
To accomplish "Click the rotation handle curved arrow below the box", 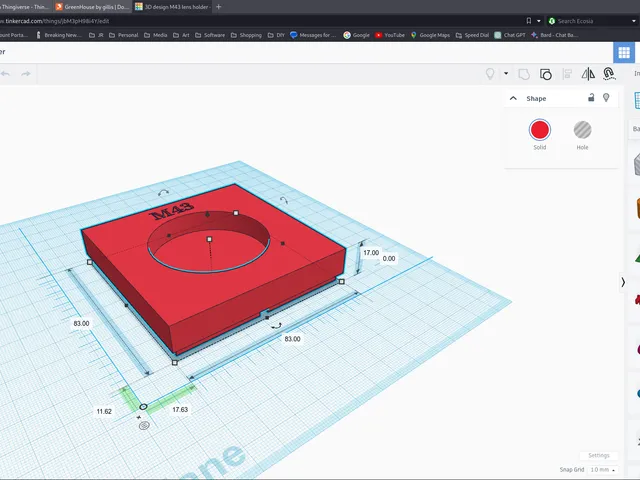I will pyautogui.click(x=277, y=326).
